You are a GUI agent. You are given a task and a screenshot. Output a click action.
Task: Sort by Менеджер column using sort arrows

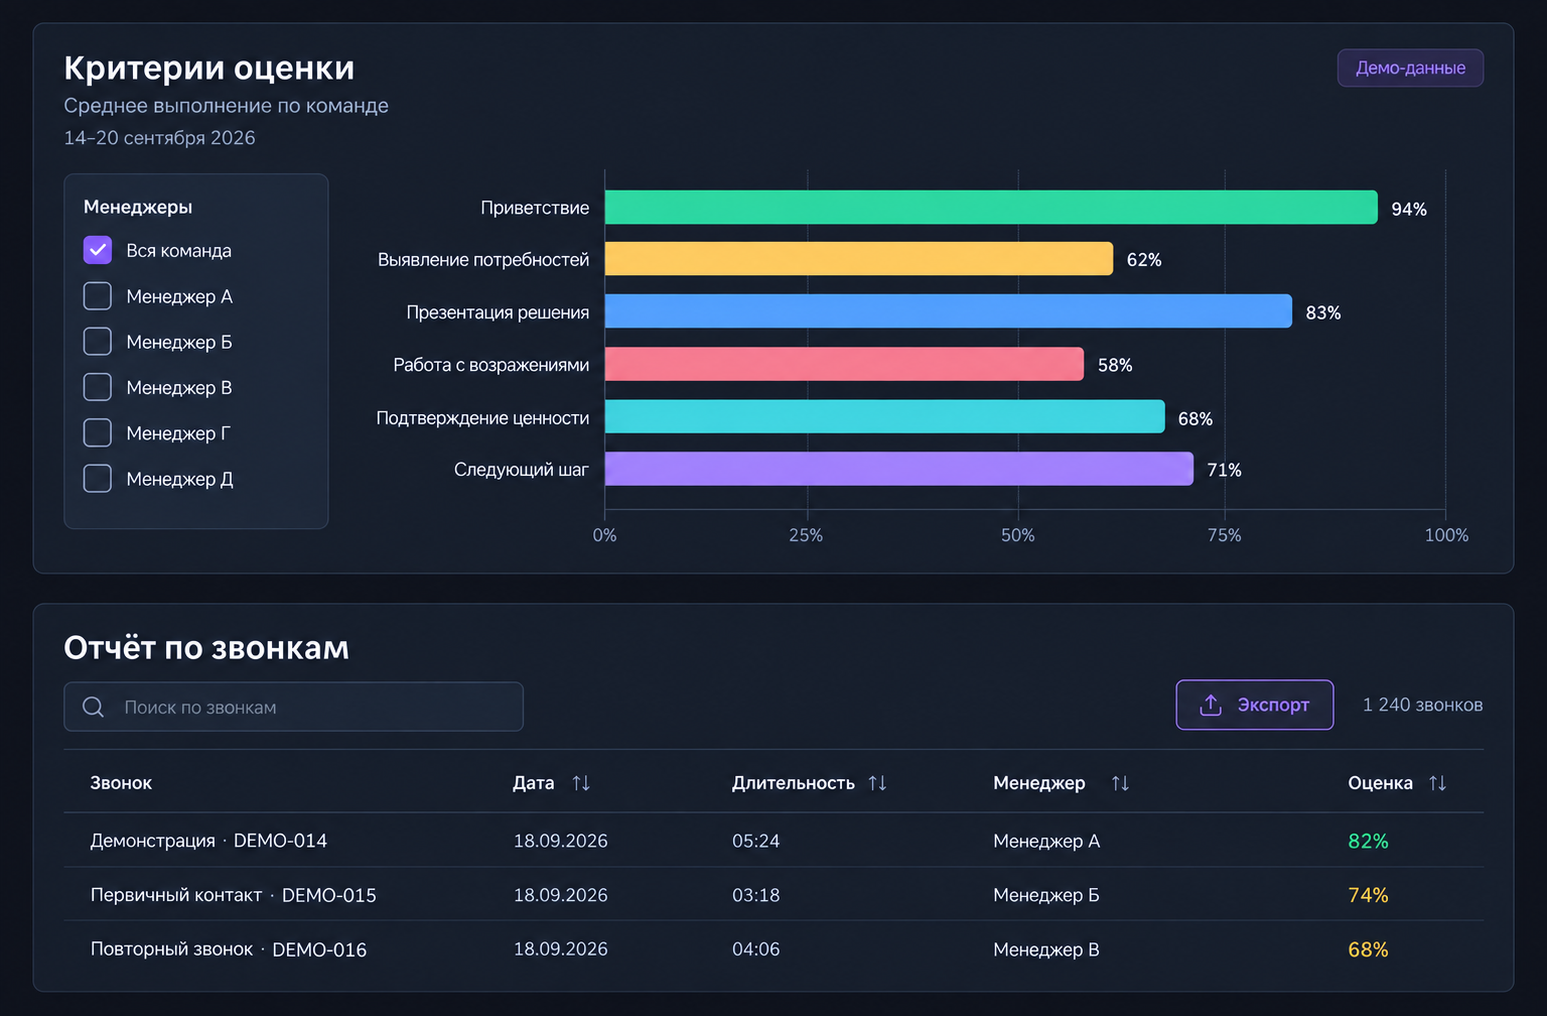1120,783
